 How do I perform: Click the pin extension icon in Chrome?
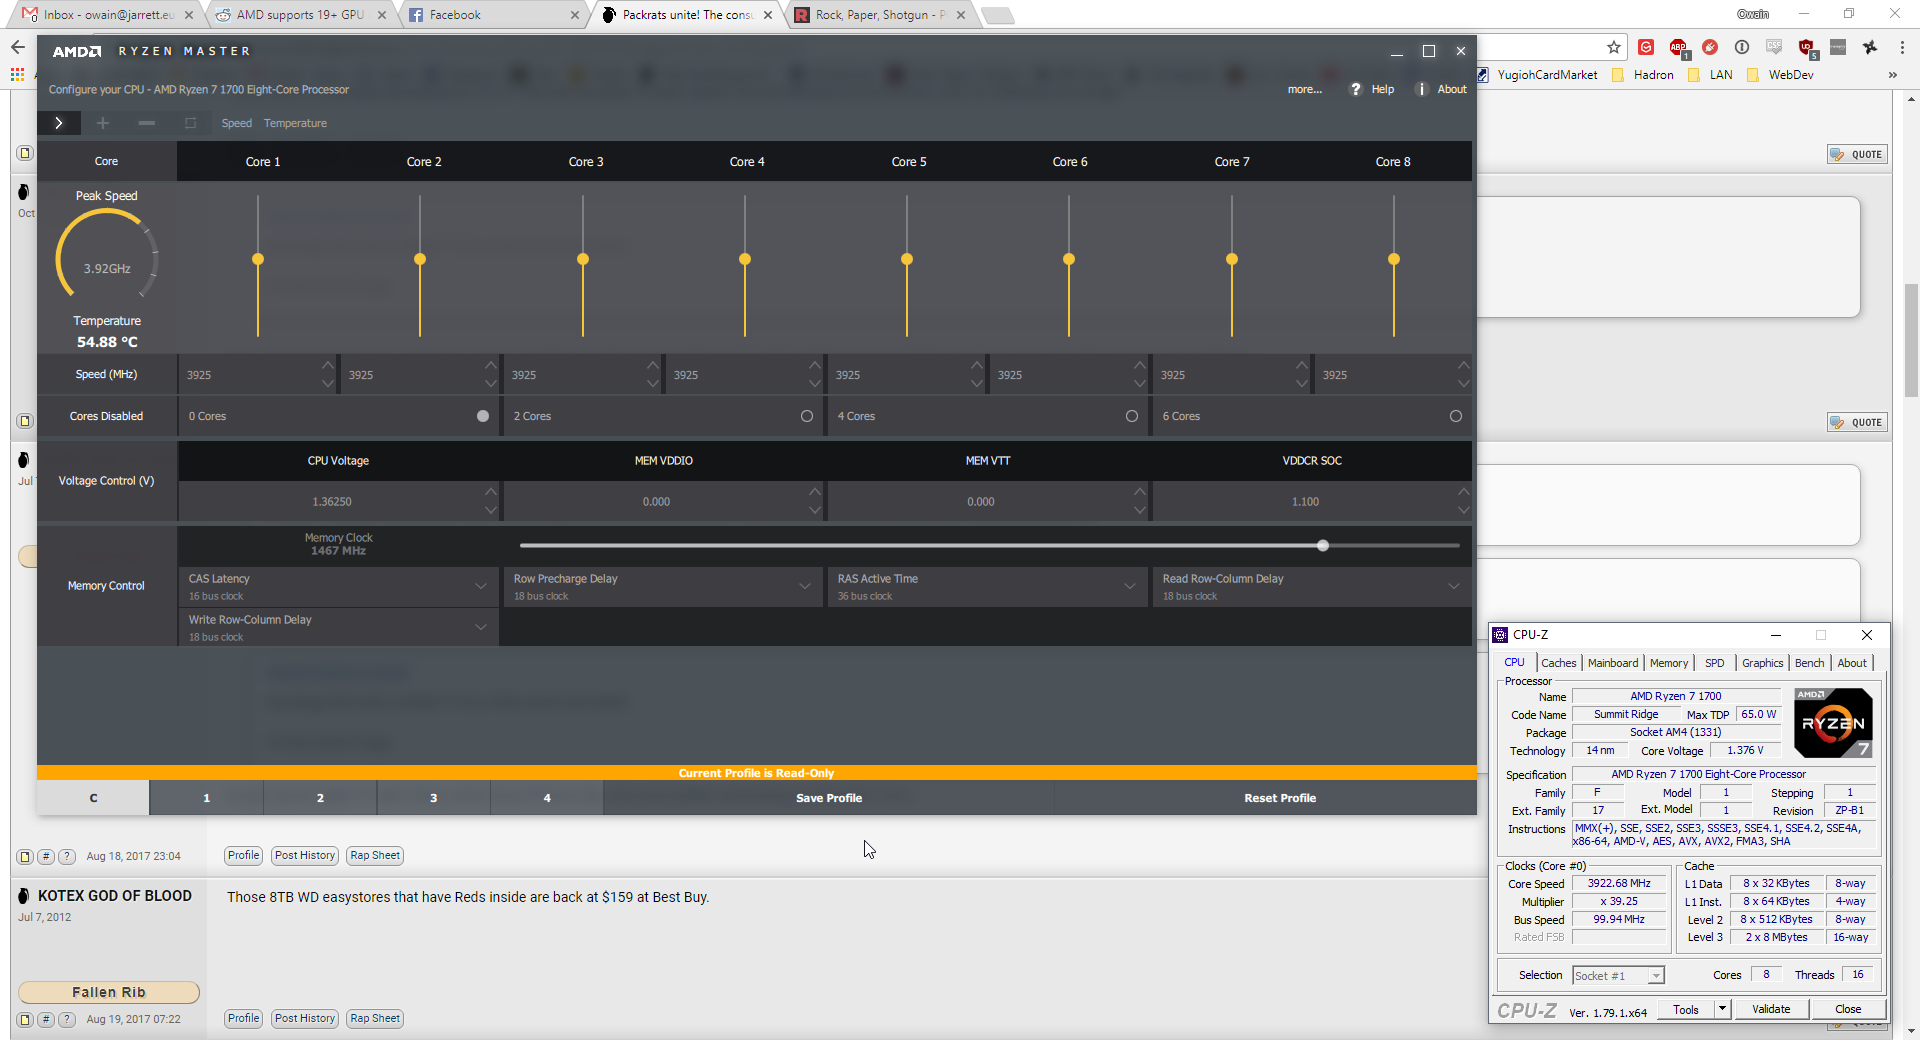pyautogui.click(x=1870, y=47)
